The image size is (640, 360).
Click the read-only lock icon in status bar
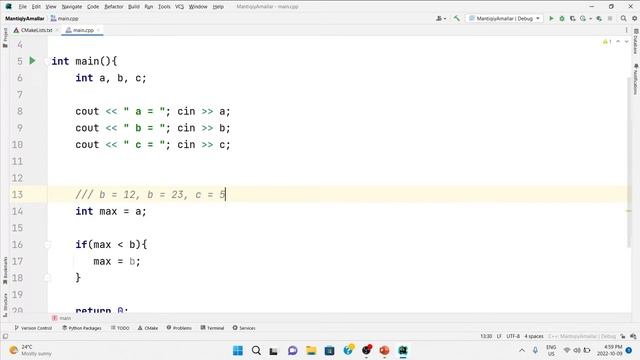[x=623, y=336]
